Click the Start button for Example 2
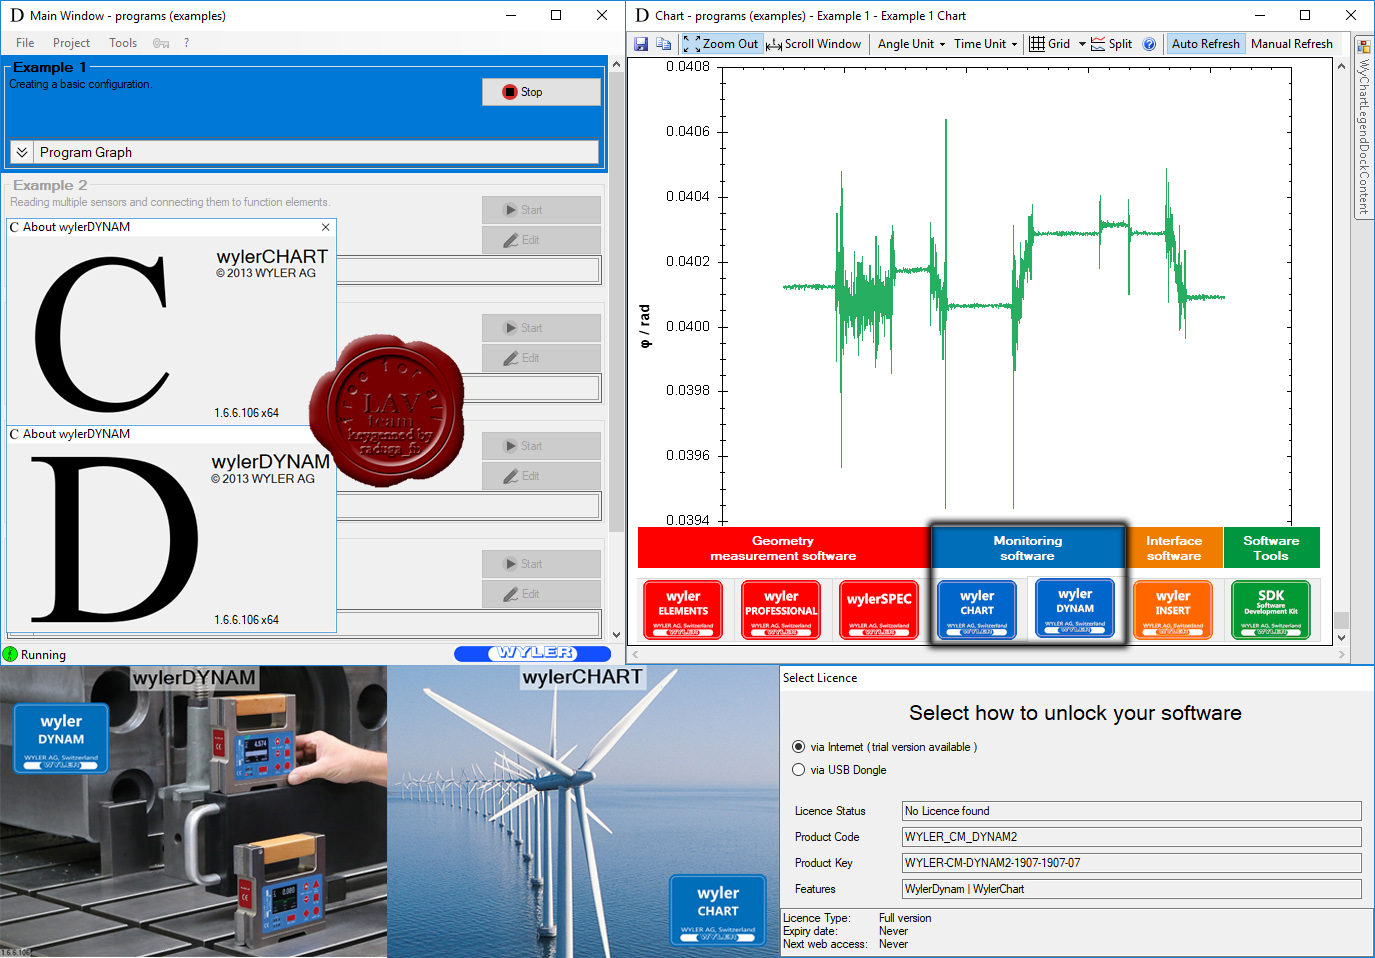Image resolution: width=1375 pixels, height=958 pixels. point(541,210)
